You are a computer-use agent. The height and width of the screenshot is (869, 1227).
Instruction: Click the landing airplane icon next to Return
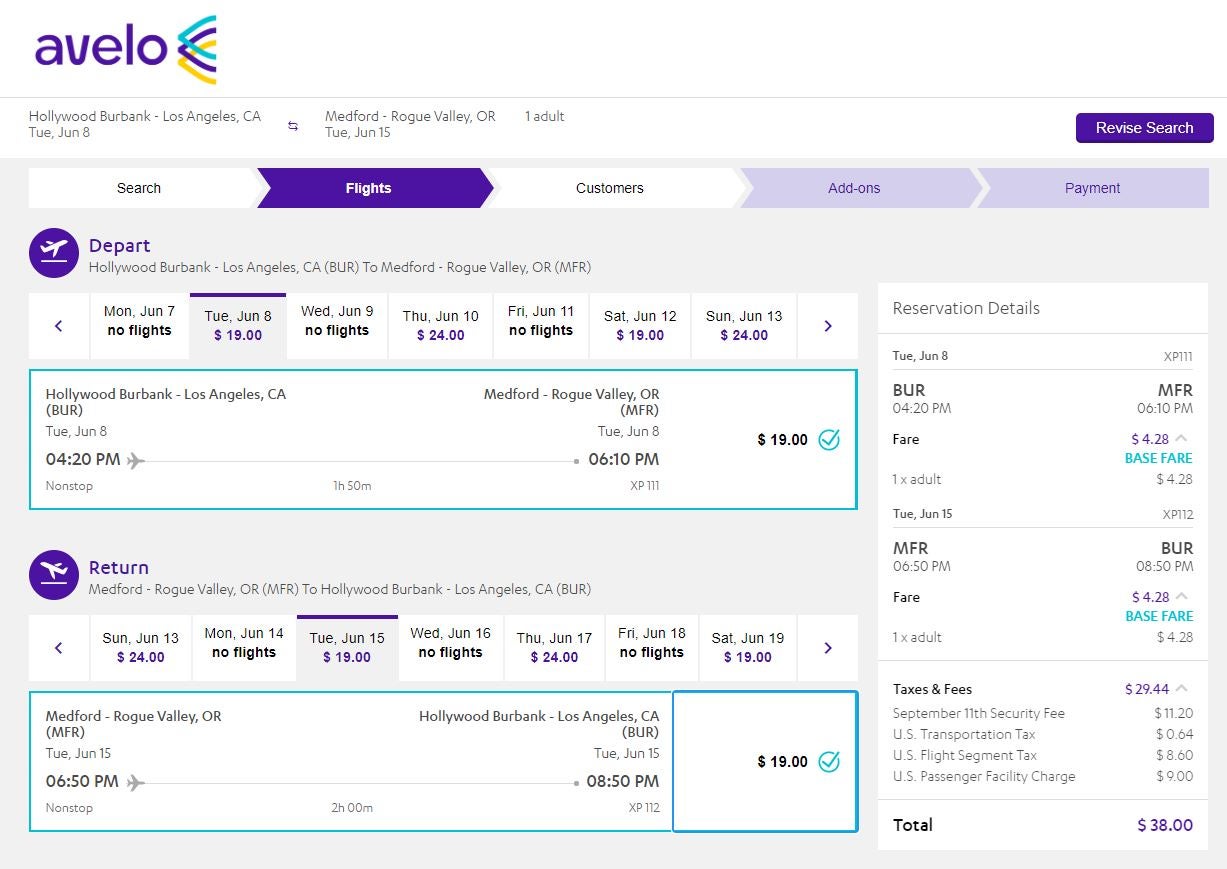point(53,574)
